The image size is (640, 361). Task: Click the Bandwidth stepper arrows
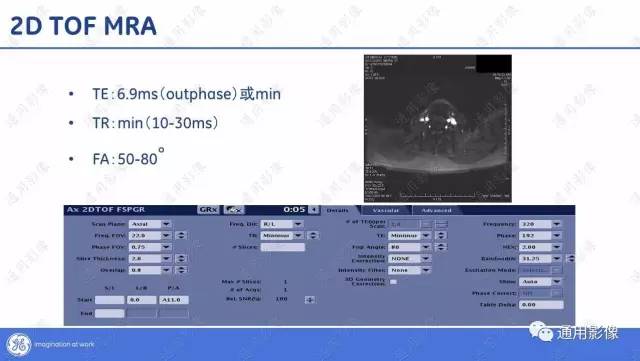click(571, 258)
